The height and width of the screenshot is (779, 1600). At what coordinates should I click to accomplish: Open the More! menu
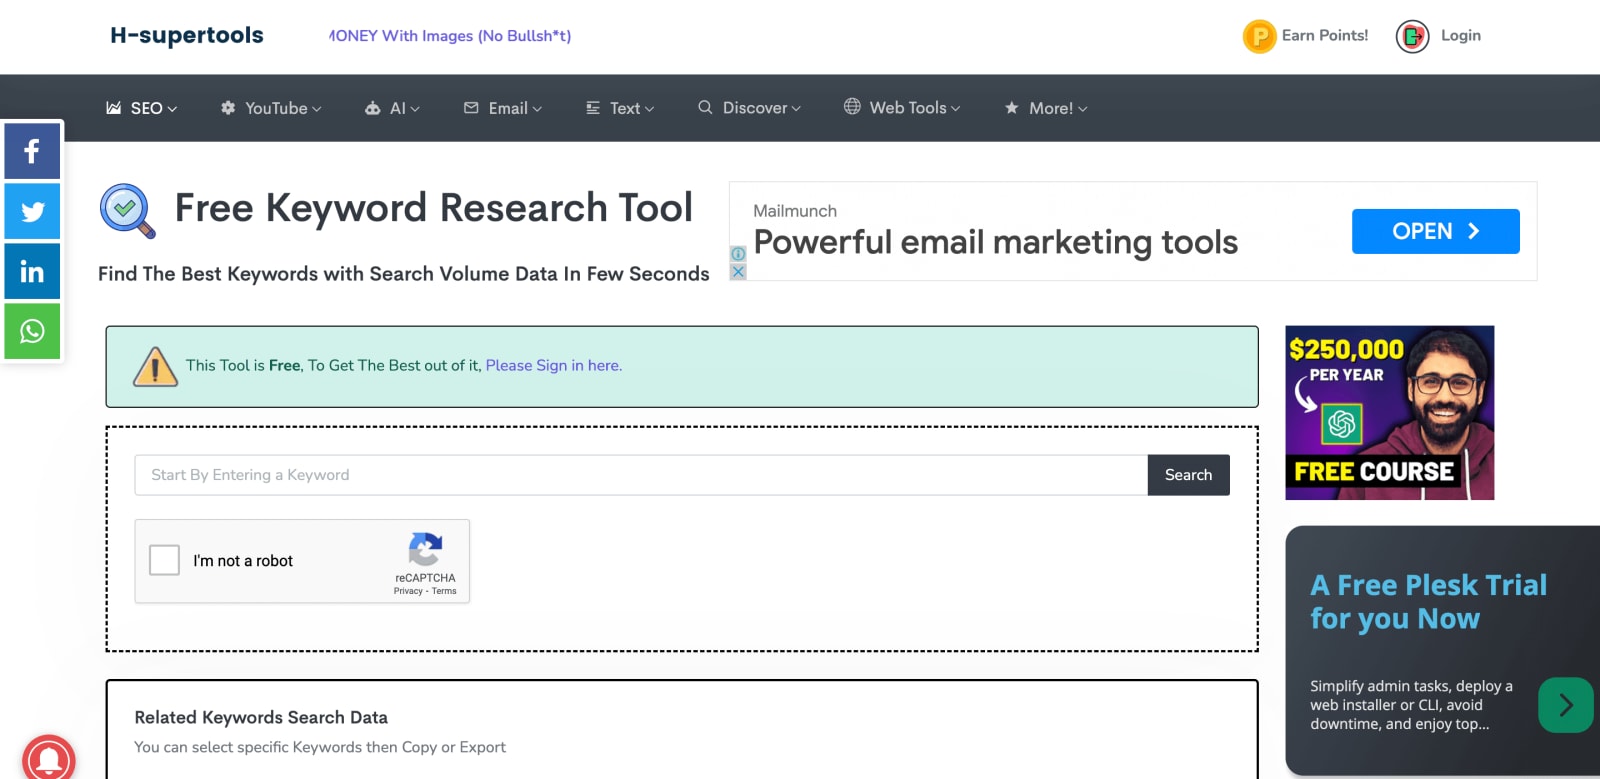pos(1046,108)
